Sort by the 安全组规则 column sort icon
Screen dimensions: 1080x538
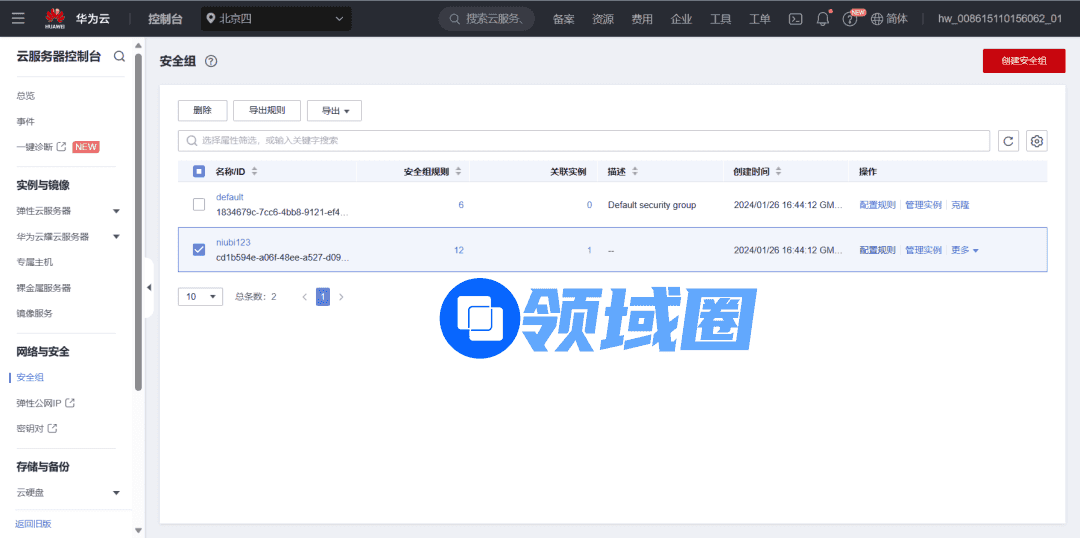pyautogui.click(x=458, y=171)
